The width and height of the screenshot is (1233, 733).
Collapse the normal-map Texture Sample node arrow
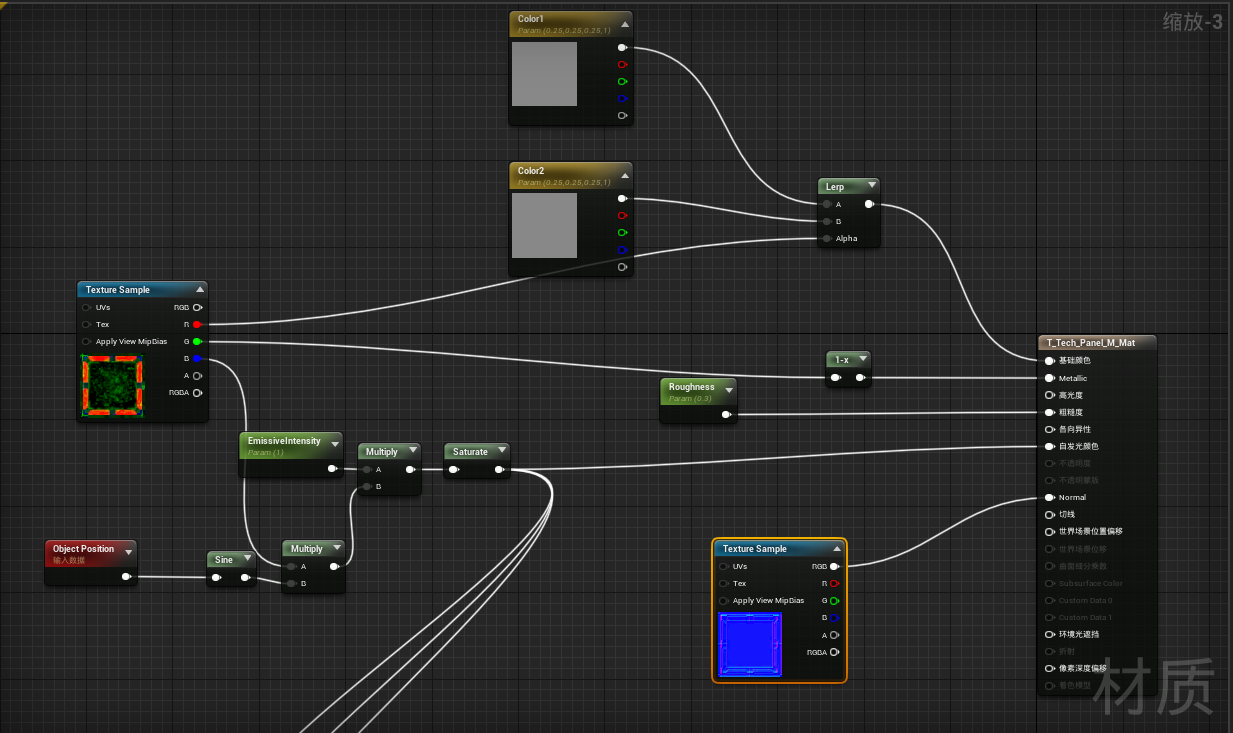click(837, 548)
